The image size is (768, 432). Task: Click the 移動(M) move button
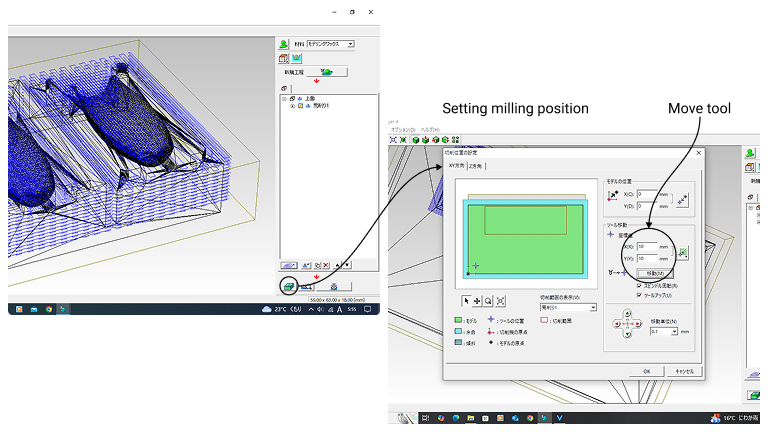coord(655,273)
